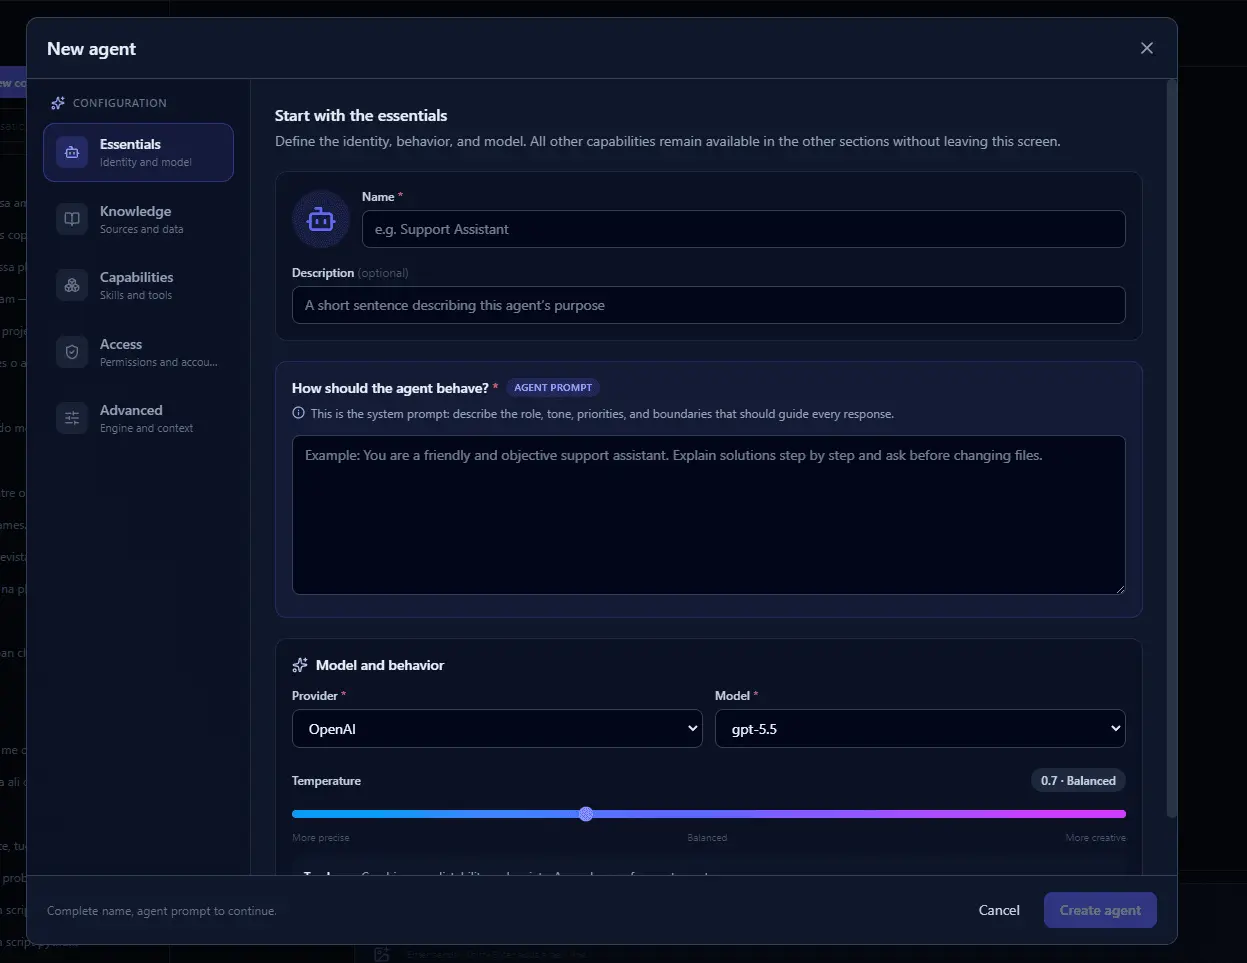
Task: Click the 'Balanced' label under the slider
Action: [707, 838]
